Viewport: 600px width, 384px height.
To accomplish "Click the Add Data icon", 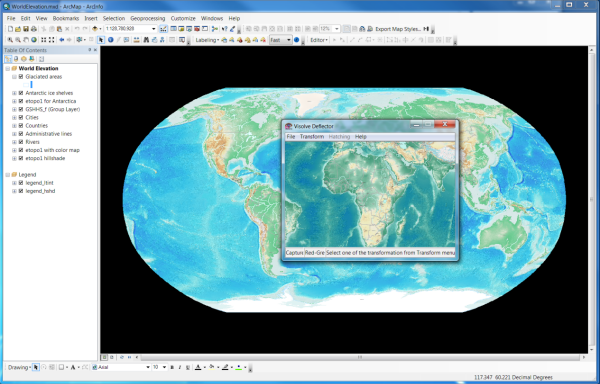I will 95,29.
